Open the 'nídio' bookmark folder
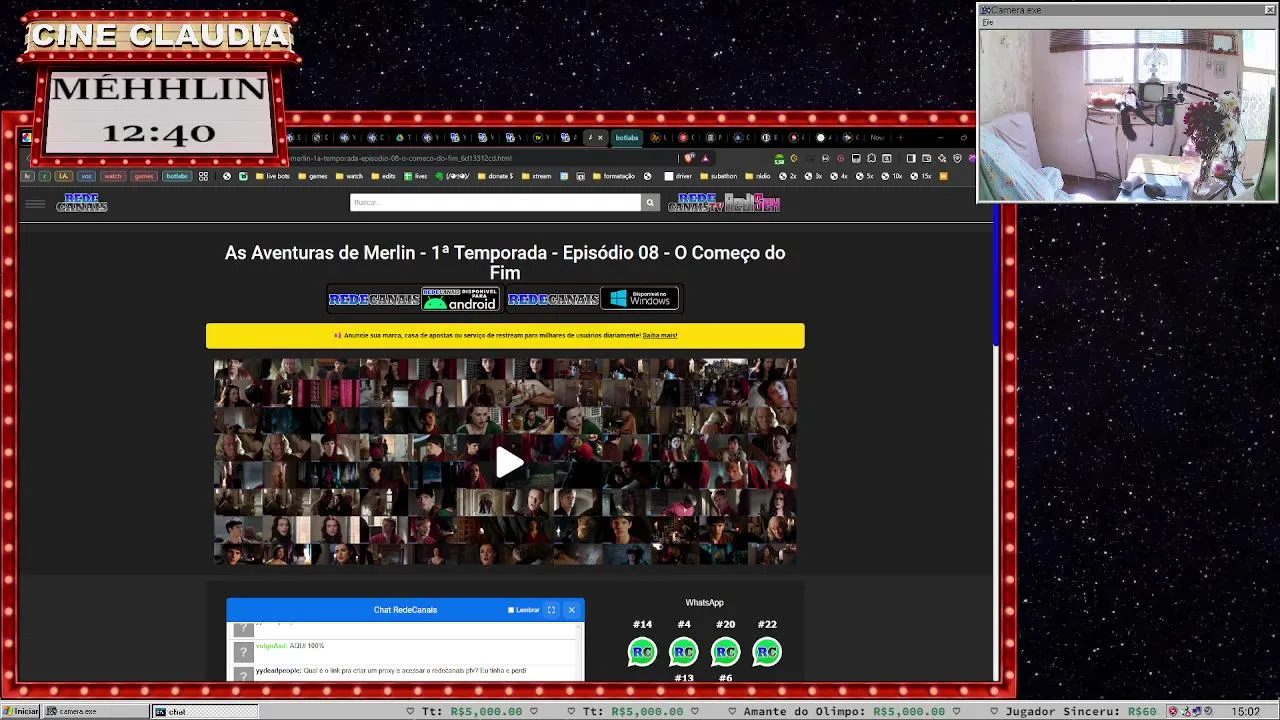This screenshot has height=720, width=1280. click(x=758, y=176)
